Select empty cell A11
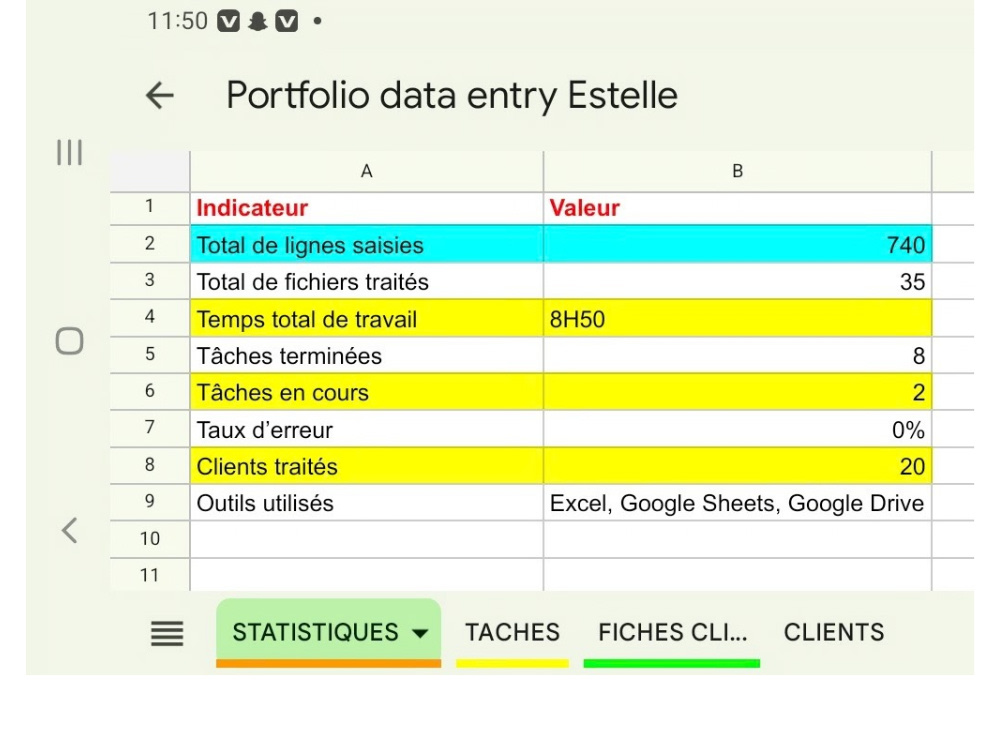 click(x=367, y=575)
